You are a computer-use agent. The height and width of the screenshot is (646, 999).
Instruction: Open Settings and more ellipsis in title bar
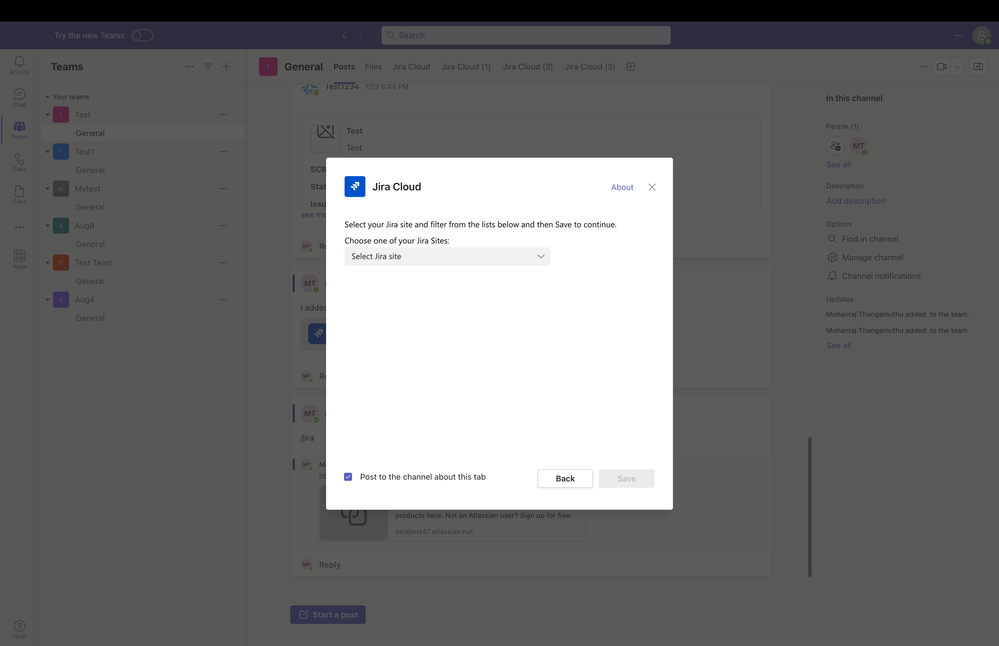958,36
